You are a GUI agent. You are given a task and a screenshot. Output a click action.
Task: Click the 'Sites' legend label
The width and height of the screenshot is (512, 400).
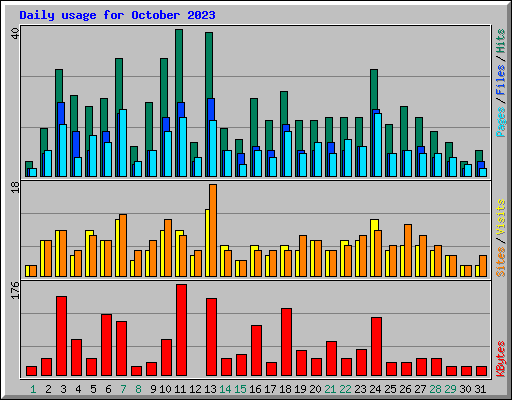coord(501,262)
